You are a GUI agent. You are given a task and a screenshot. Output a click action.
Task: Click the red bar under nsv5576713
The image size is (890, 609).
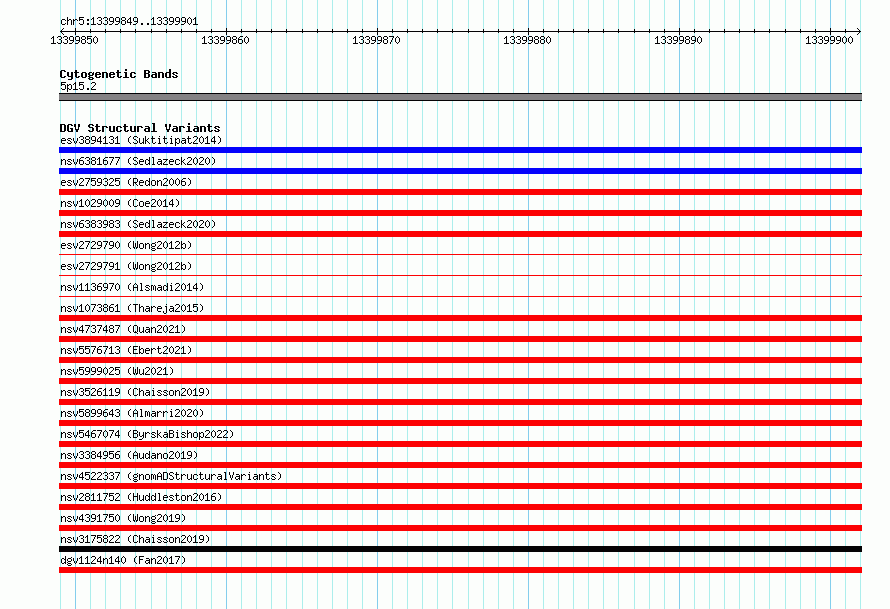pyautogui.click(x=460, y=360)
